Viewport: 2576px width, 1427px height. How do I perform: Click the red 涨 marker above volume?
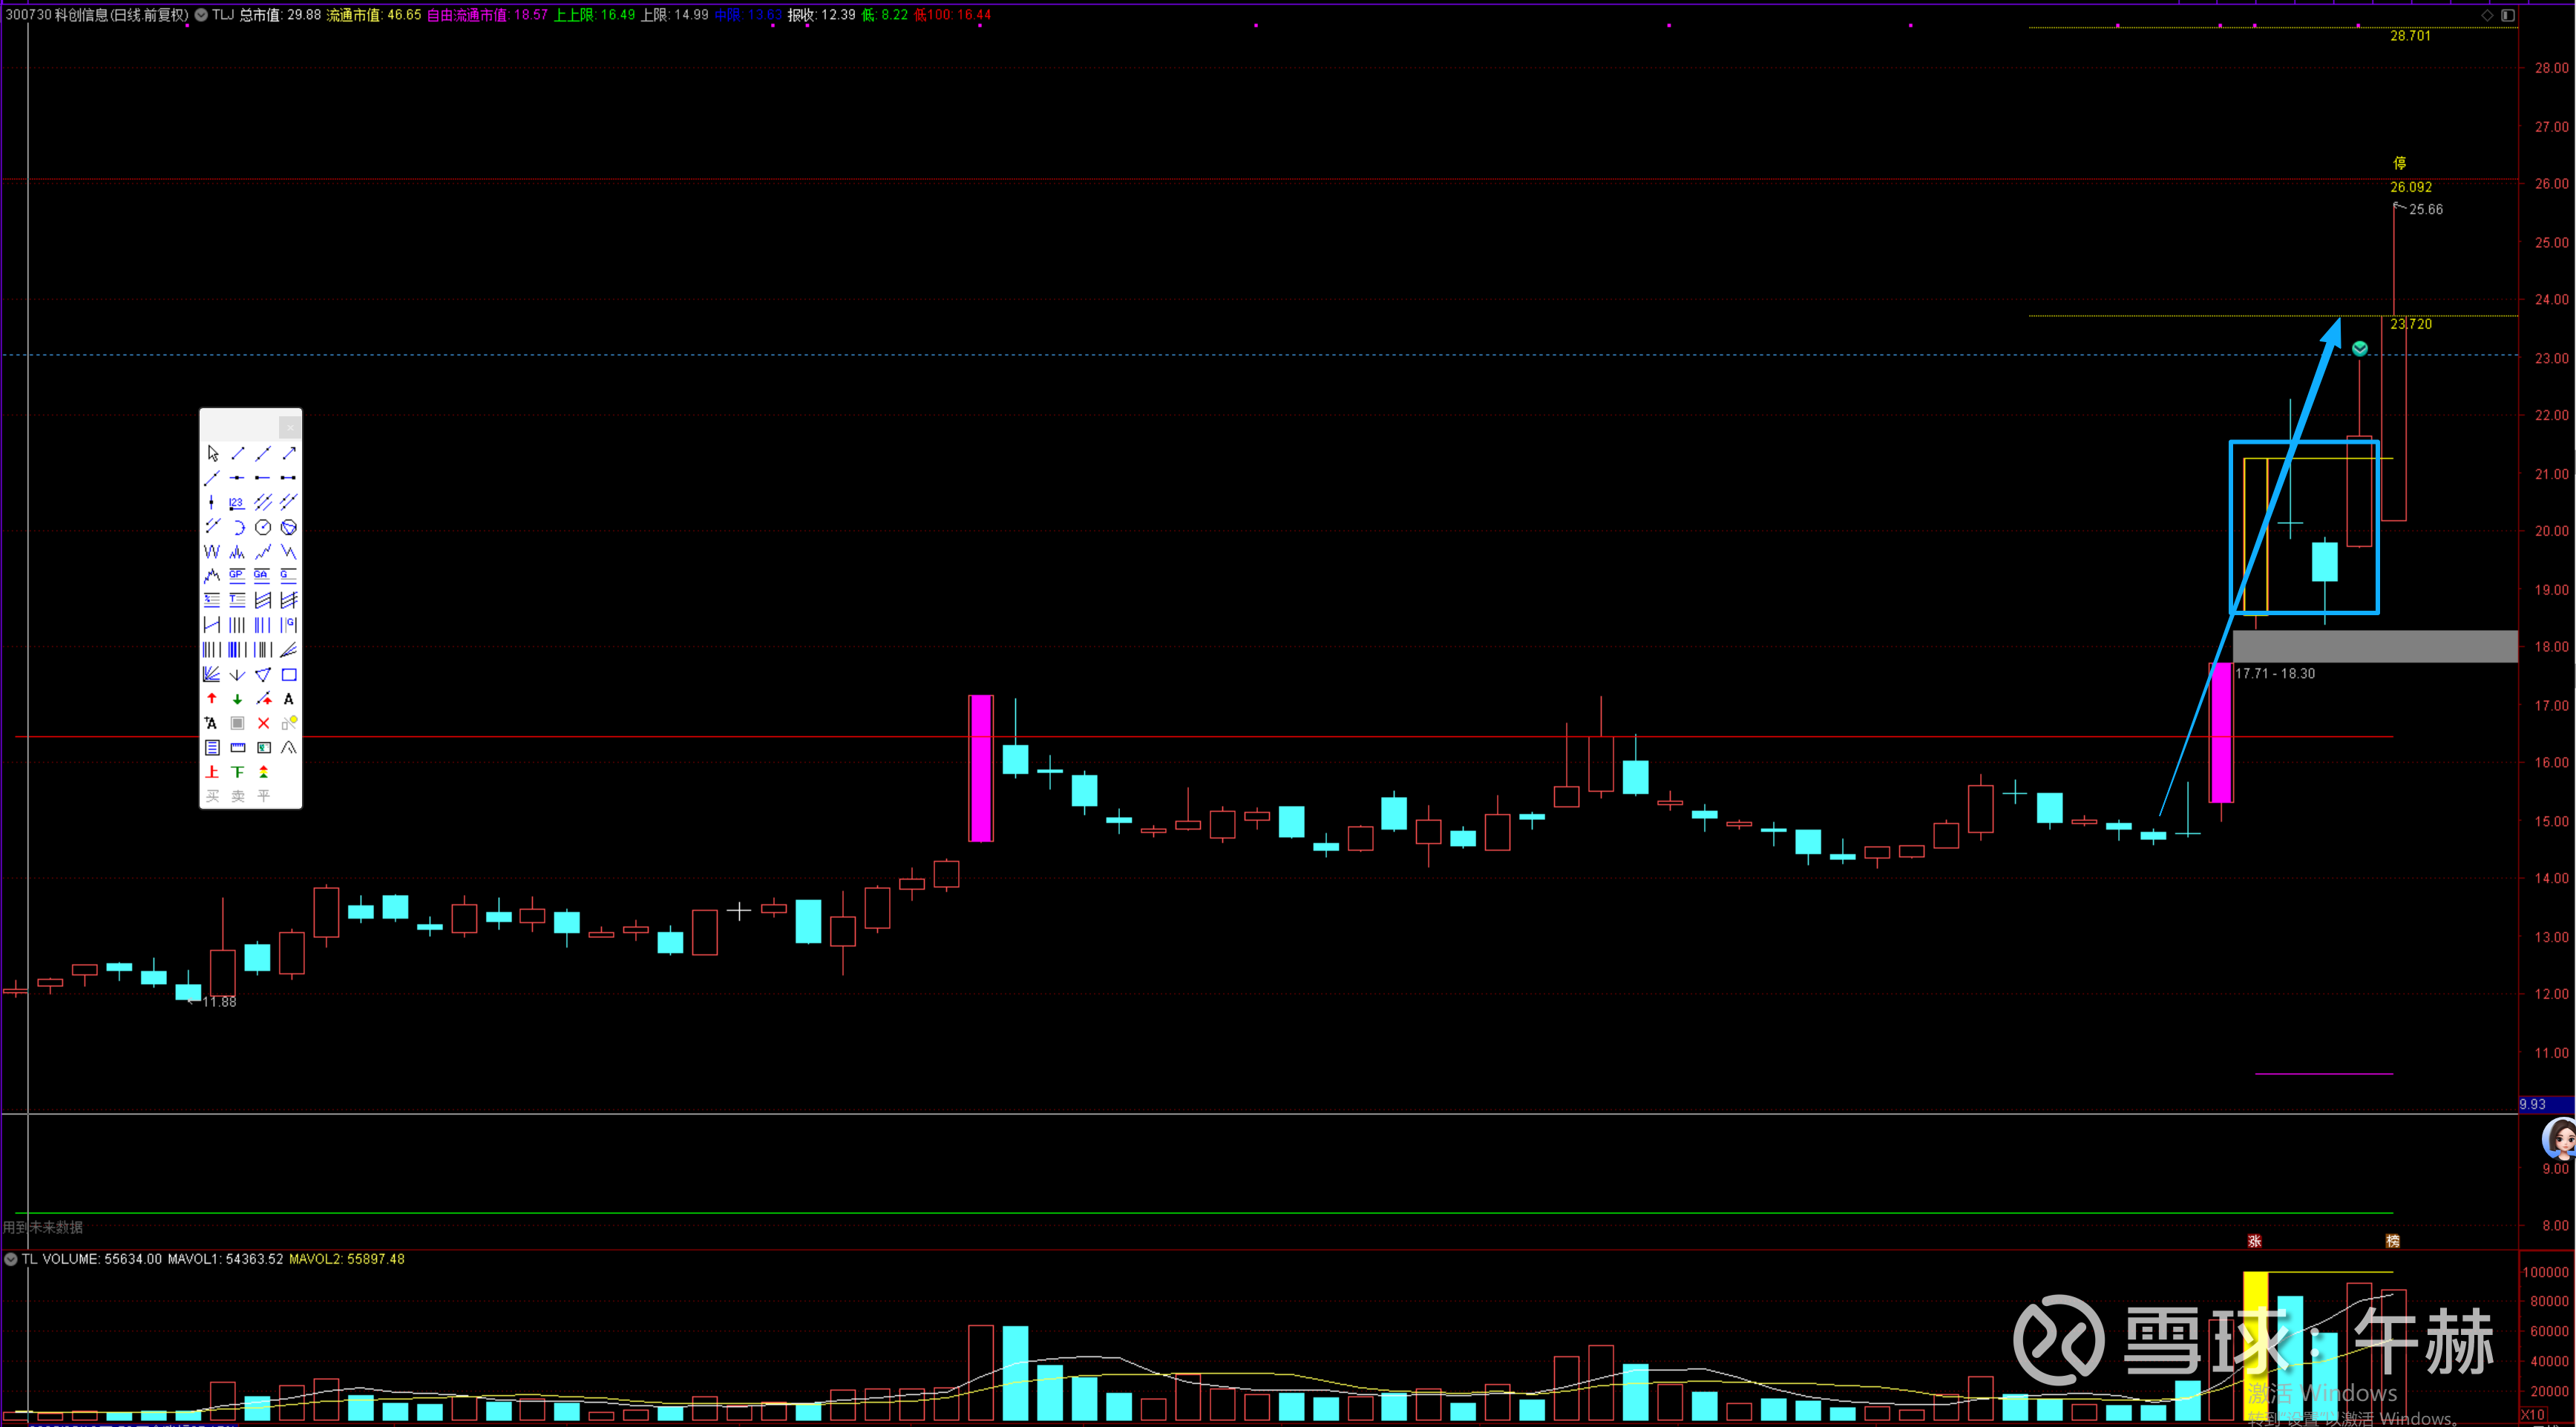click(2255, 1241)
